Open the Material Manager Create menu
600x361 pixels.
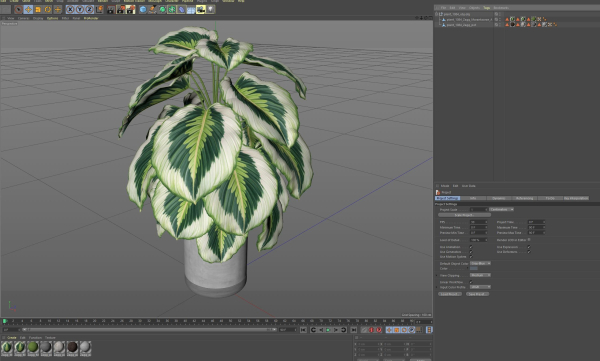point(12,338)
